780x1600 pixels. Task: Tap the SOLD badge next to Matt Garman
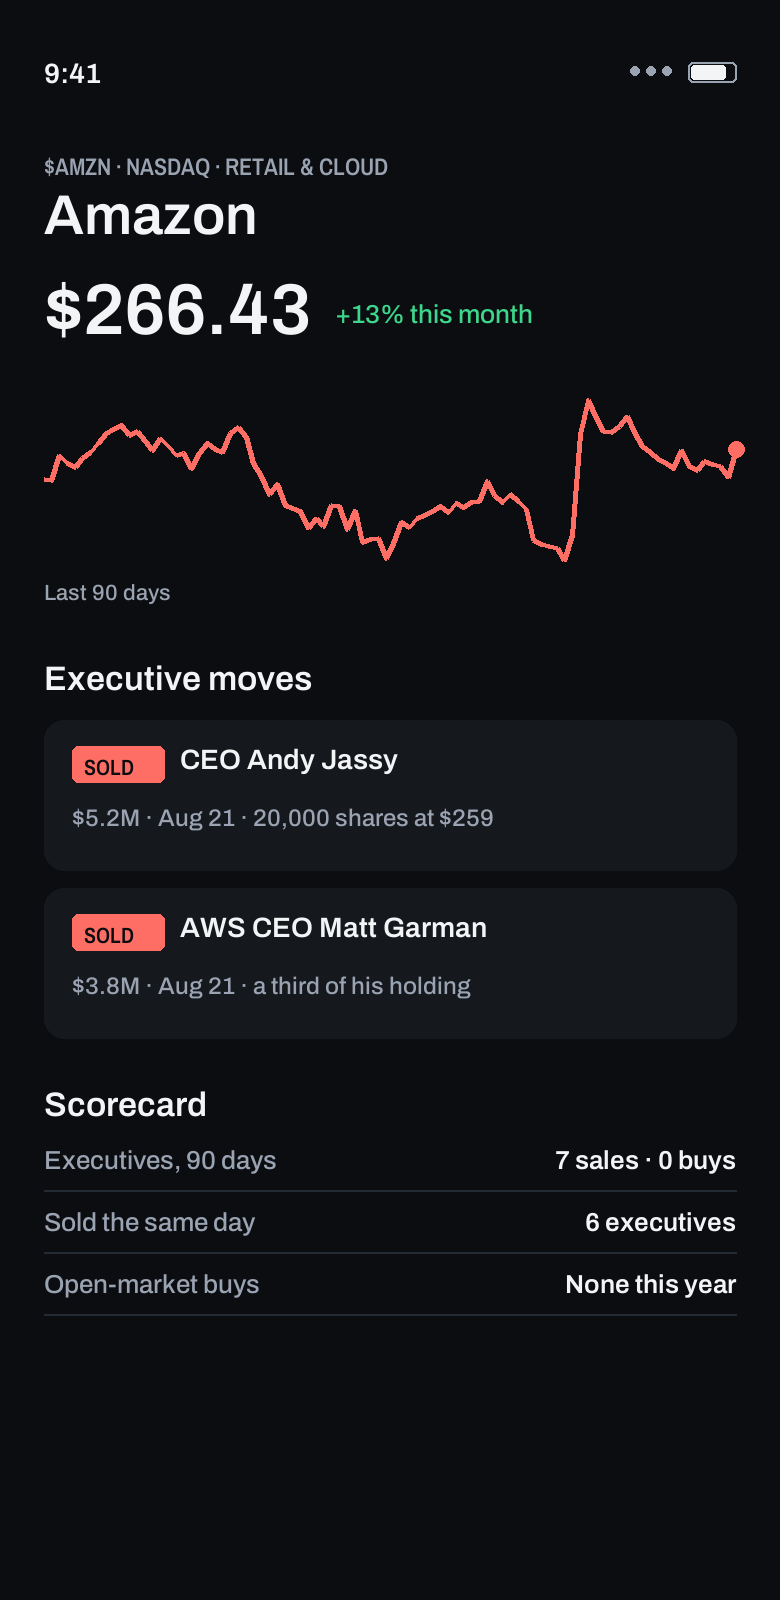[118, 933]
